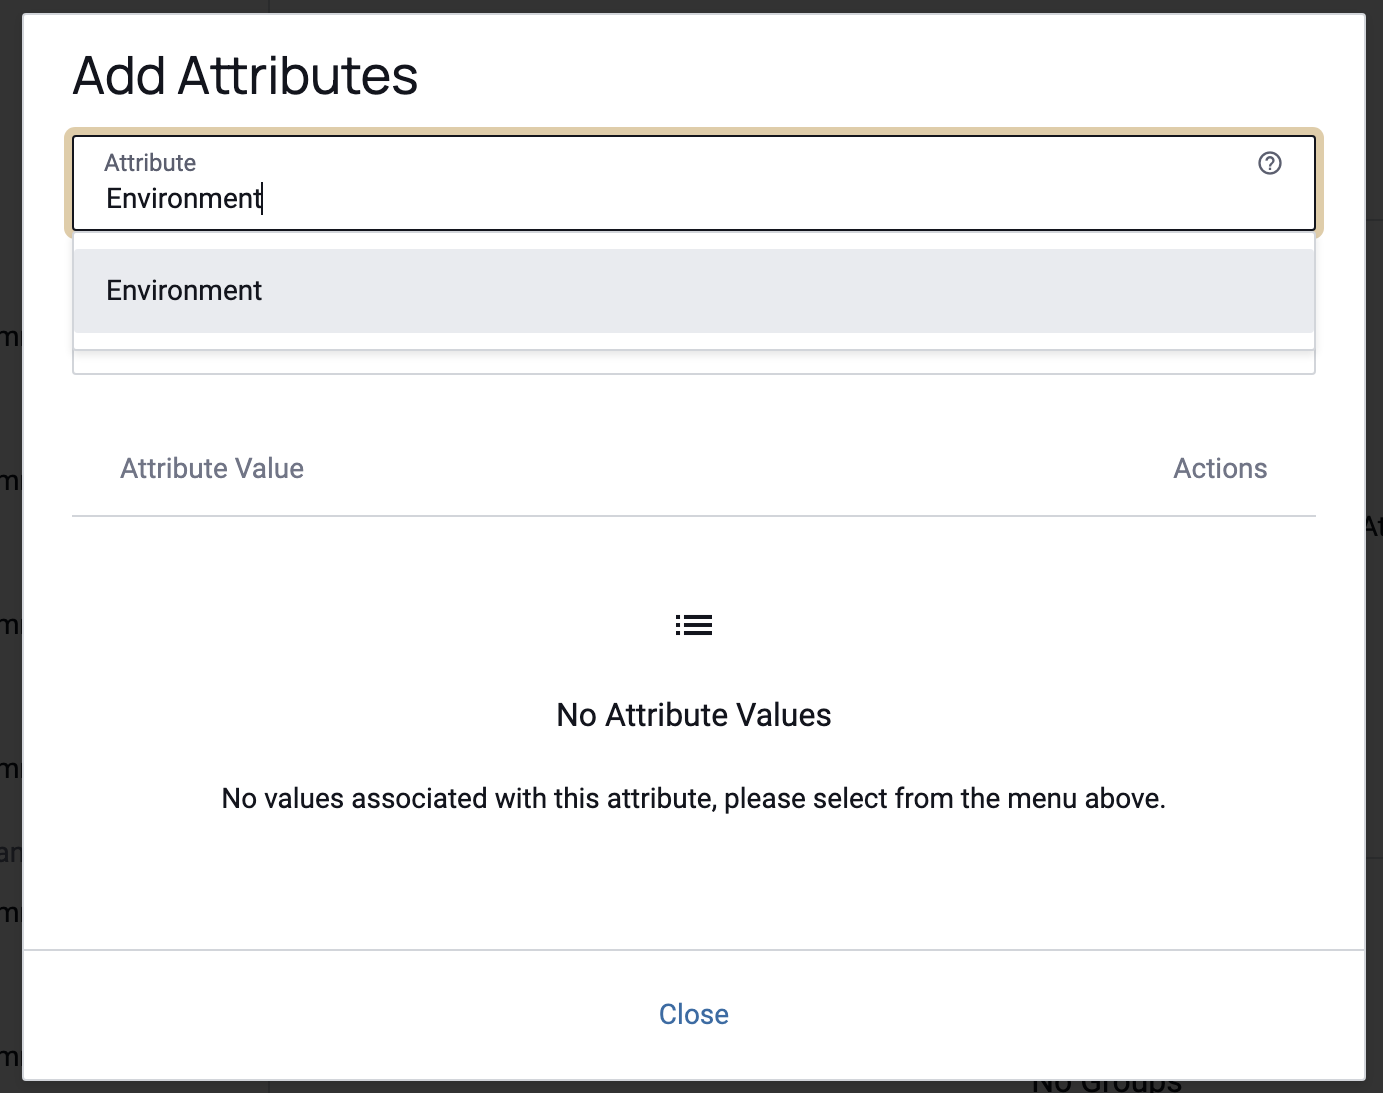Click the Add Attributes dialog title
The height and width of the screenshot is (1093, 1383).
pos(245,76)
